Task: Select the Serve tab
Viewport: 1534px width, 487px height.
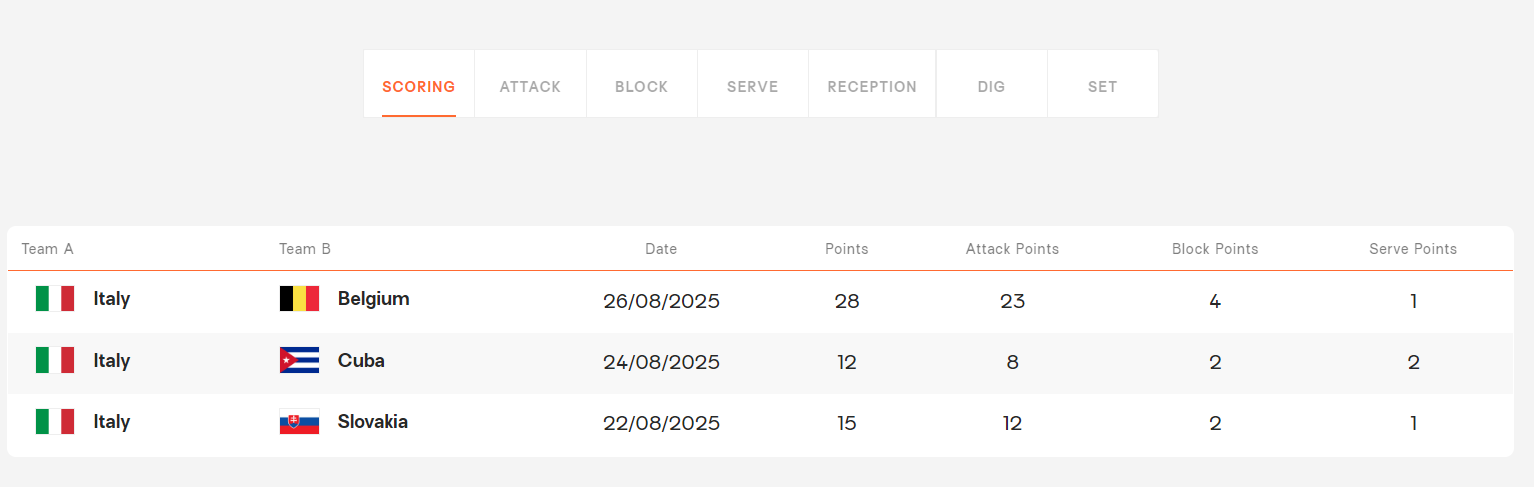Action: point(752,87)
